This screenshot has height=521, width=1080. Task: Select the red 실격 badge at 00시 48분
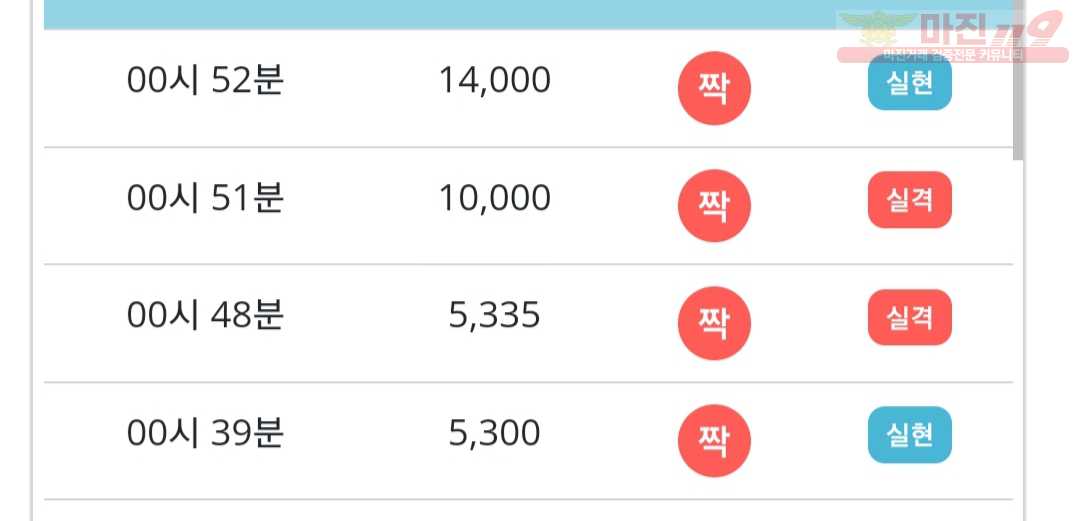coord(910,317)
